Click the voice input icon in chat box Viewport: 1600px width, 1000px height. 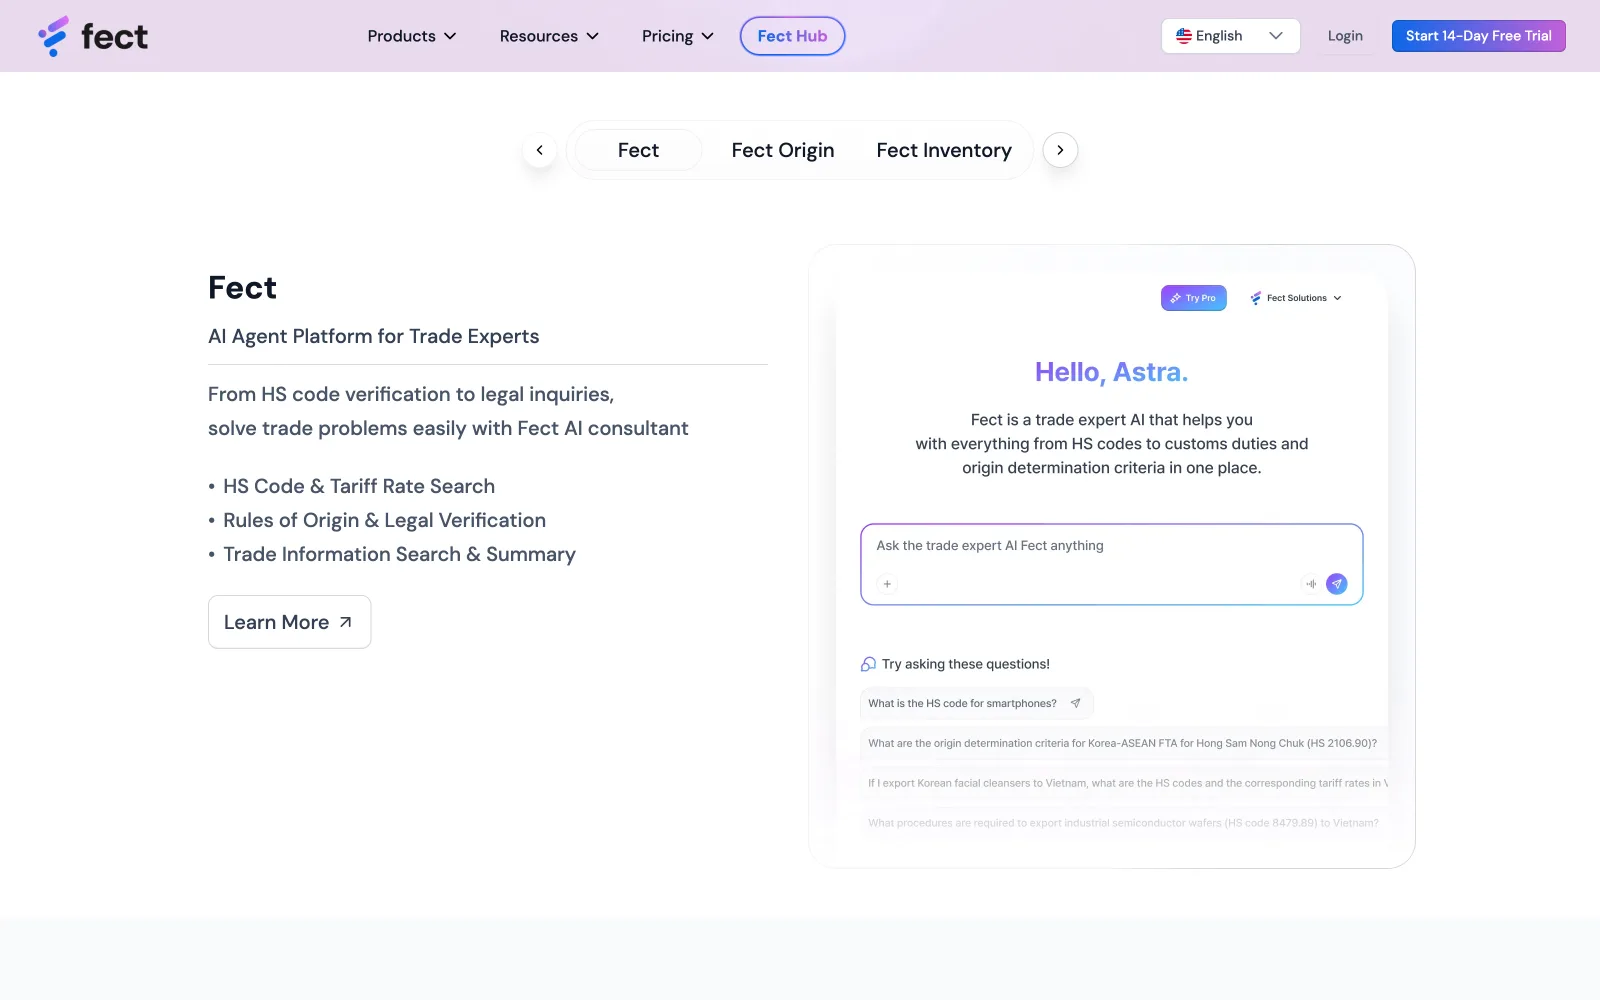tap(1311, 584)
